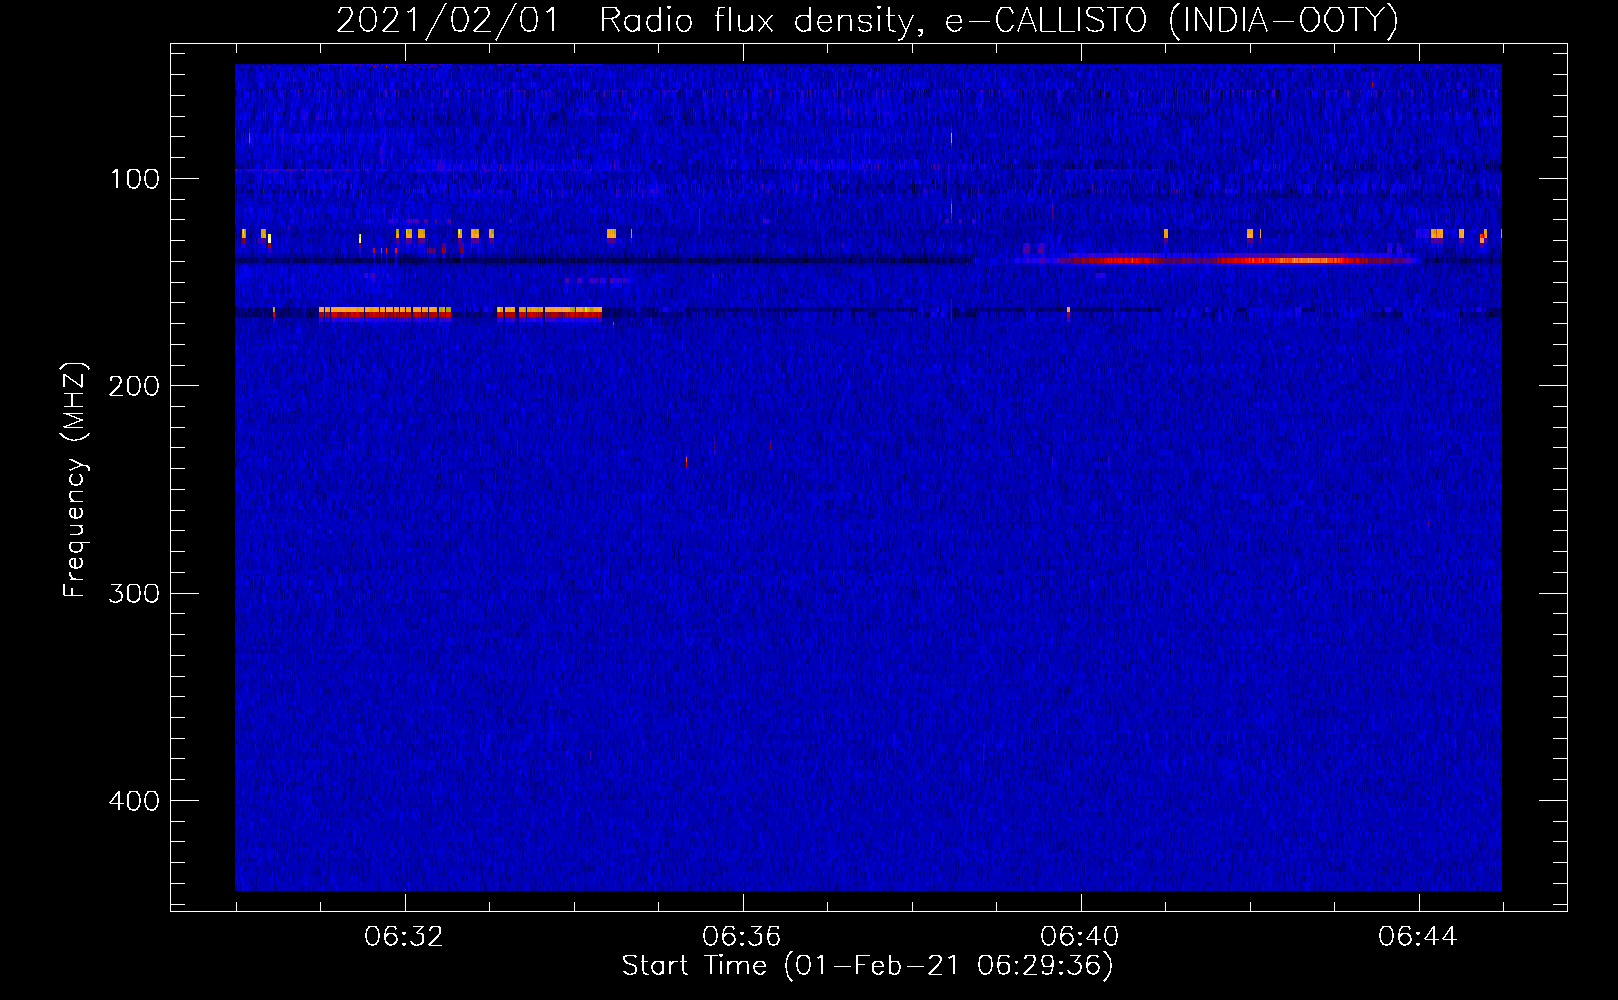Click the 200 MHz frequency tick label
The image size is (1618, 1000).
point(135,386)
